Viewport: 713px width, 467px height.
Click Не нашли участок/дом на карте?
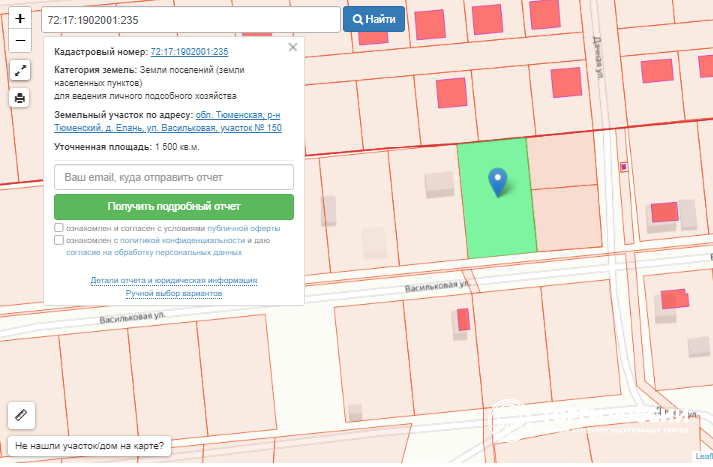click(x=90, y=446)
